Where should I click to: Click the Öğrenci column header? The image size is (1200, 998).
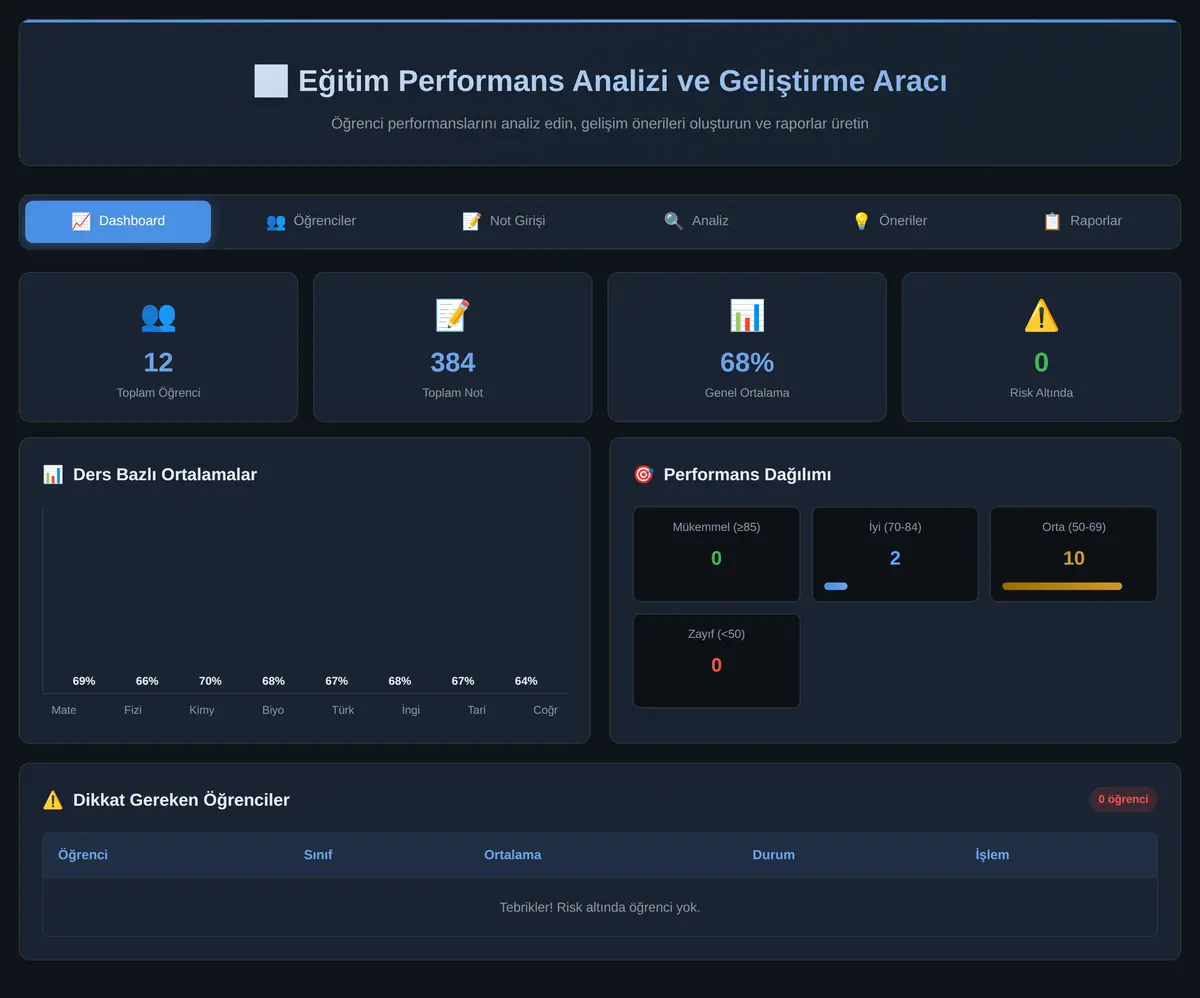83,855
